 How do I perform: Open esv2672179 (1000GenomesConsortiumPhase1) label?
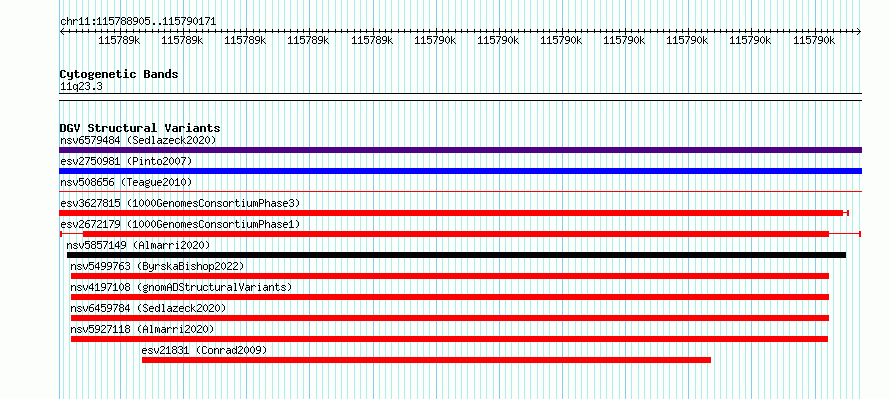pos(180,224)
